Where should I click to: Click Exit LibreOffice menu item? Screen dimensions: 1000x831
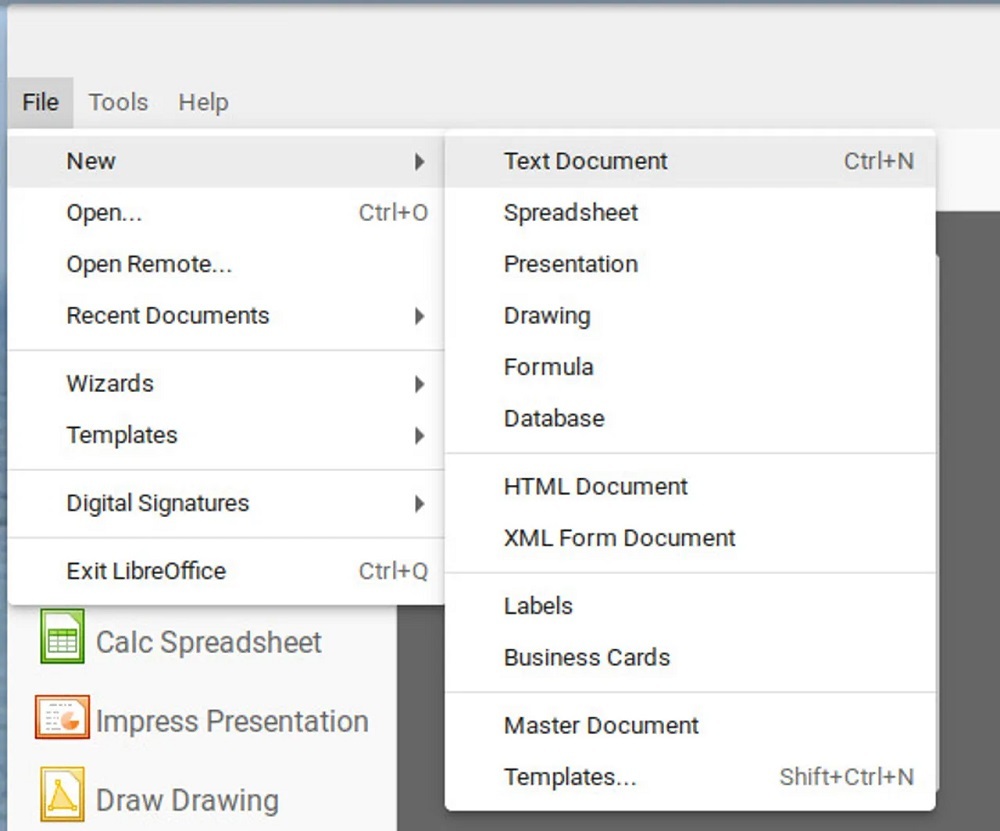point(146,571)
